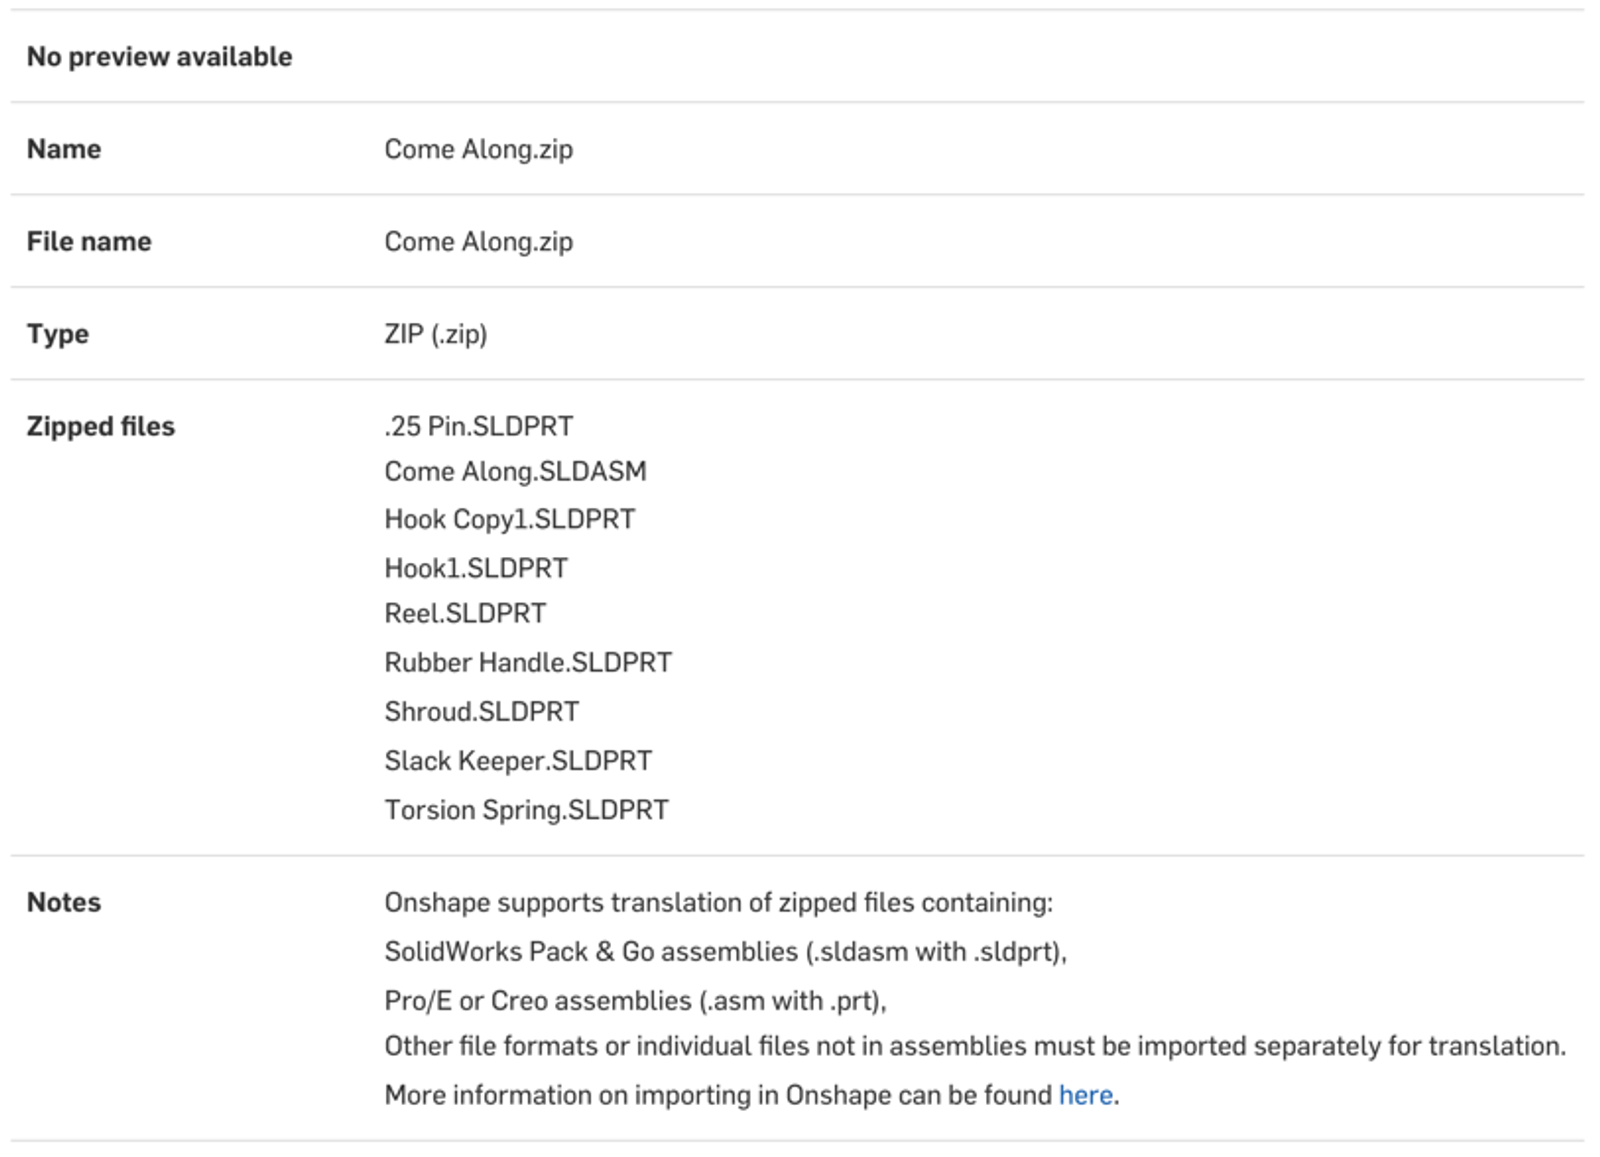This screenshot has width=1600, height=1157.
Task: Click the Shroud.SLDPRT file name
Action: (481, 711)
